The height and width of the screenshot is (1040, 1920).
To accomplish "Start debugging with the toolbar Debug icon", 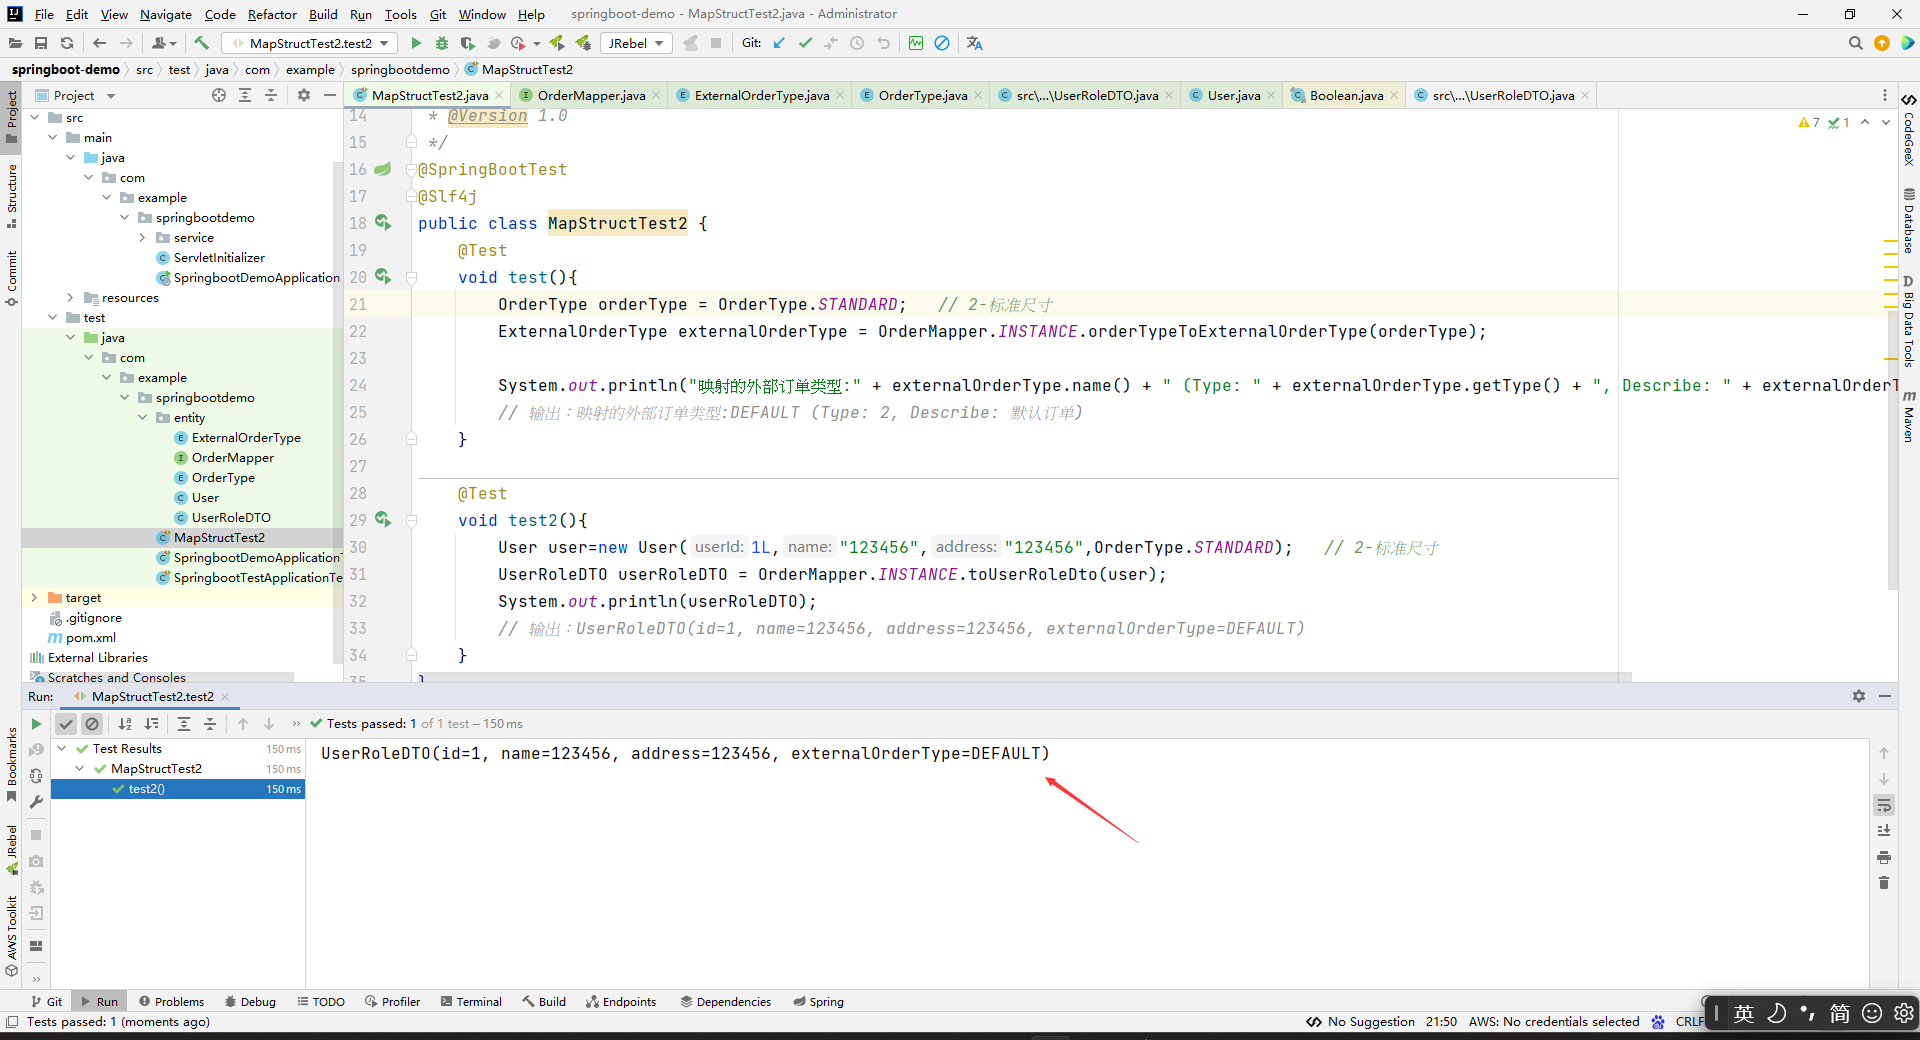I will pos(442,43).
